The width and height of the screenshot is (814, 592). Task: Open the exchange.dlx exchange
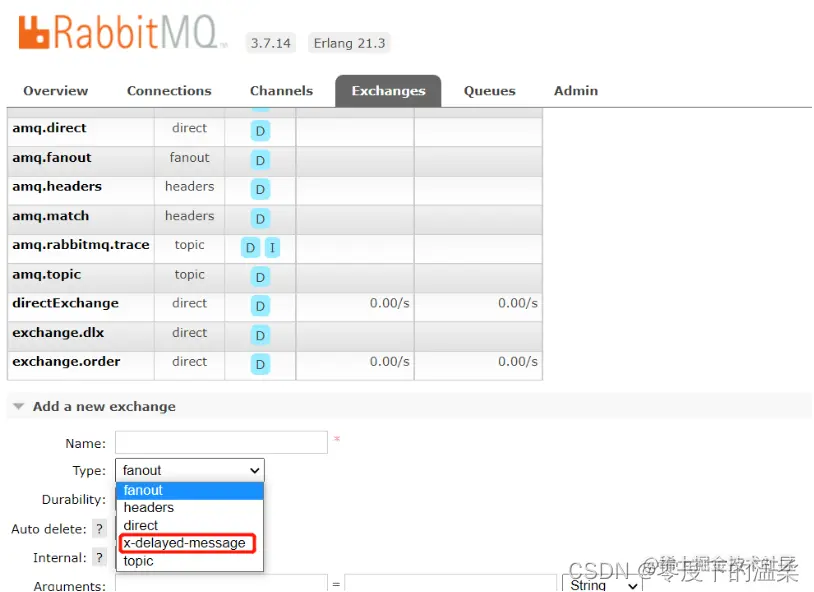click(58, 332)
